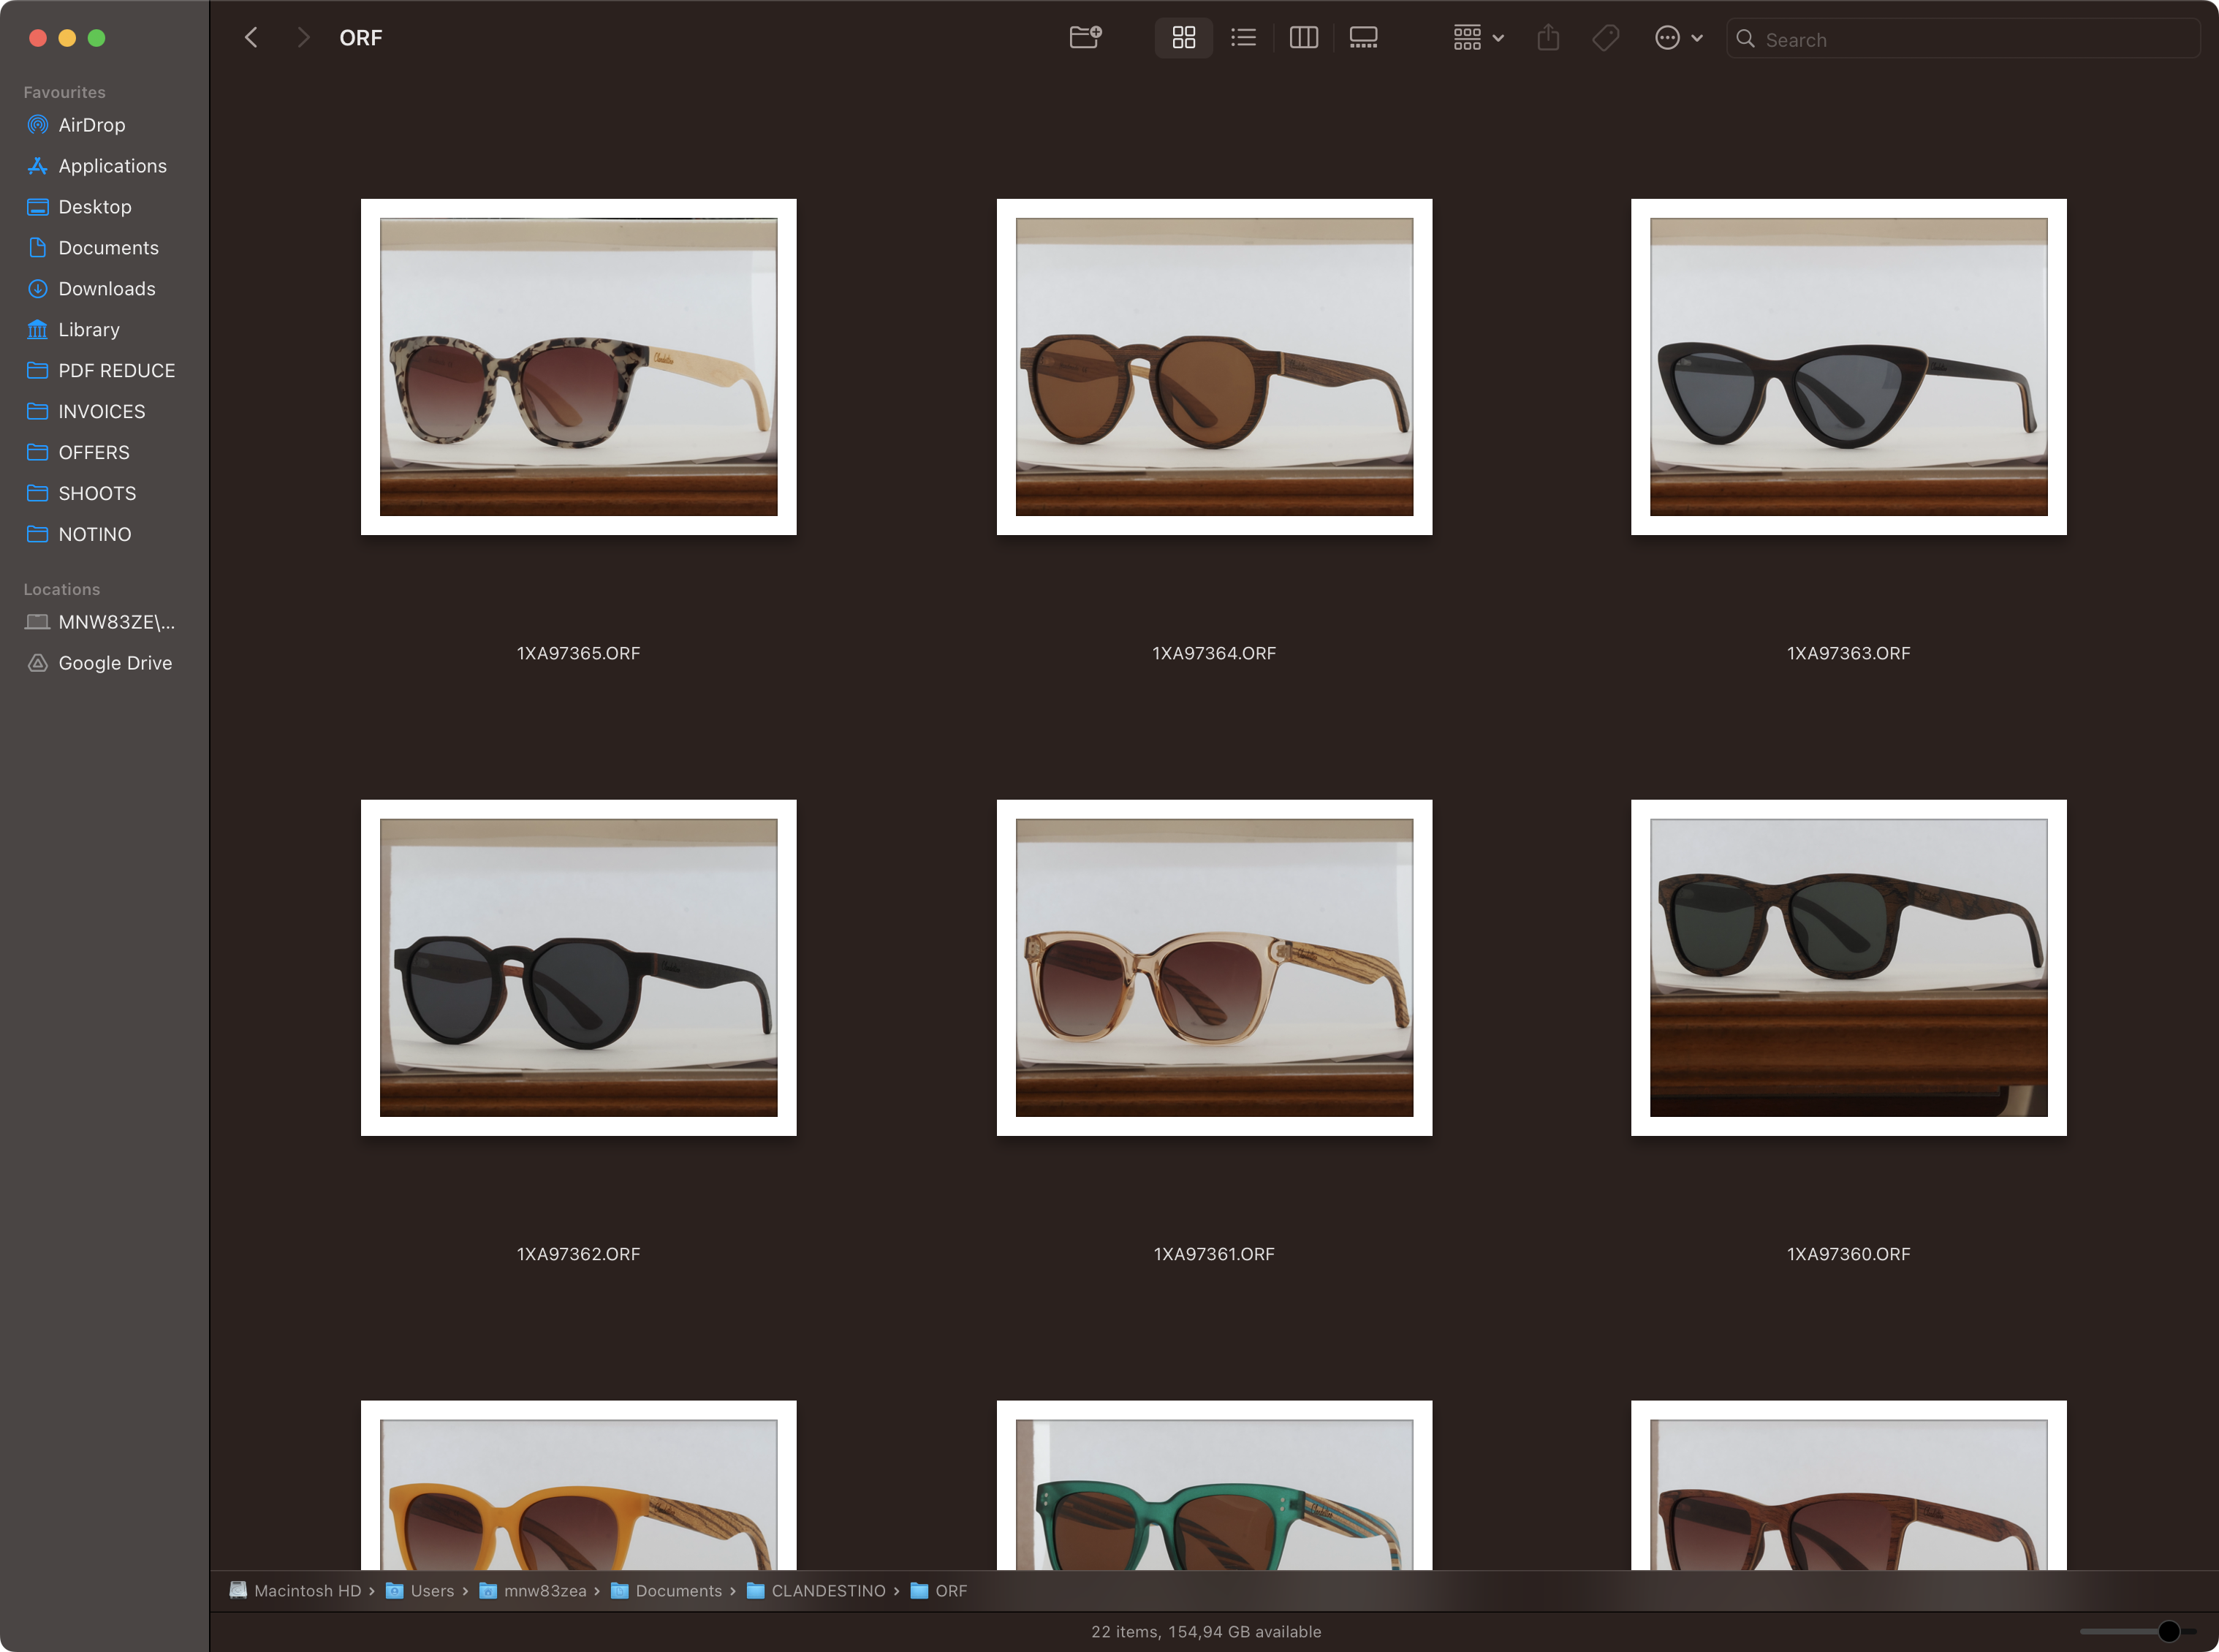The height and width of the screenshot is (1652, 2219).
Task: Click the New Folder toolbar icon
Action: click(1085, 38)
